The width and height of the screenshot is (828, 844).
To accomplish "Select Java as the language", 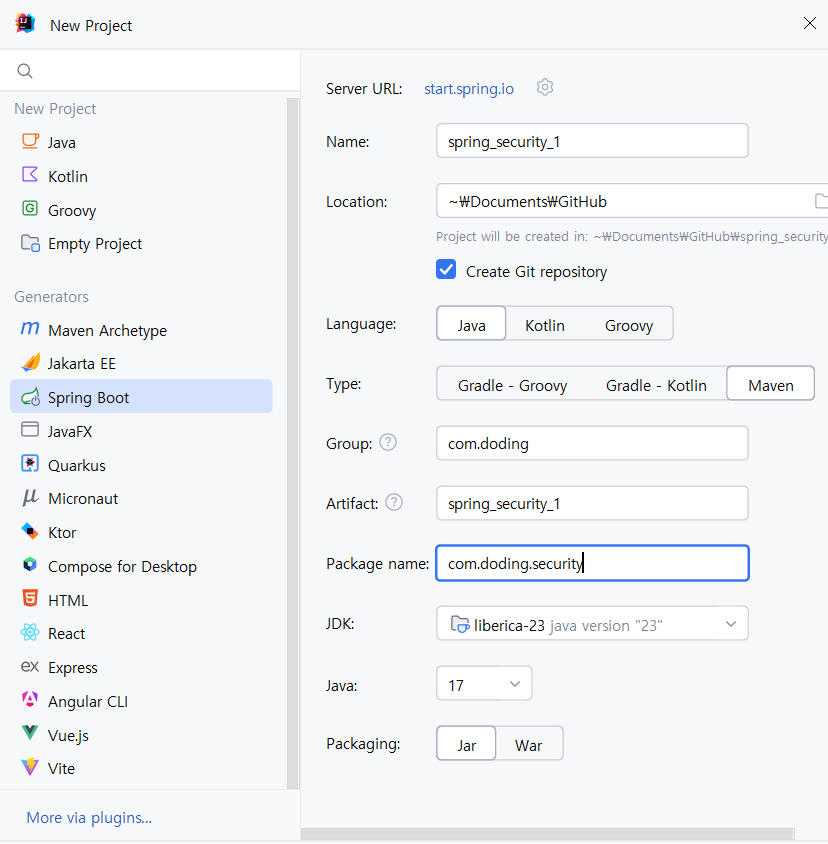I will click(471, 323).
